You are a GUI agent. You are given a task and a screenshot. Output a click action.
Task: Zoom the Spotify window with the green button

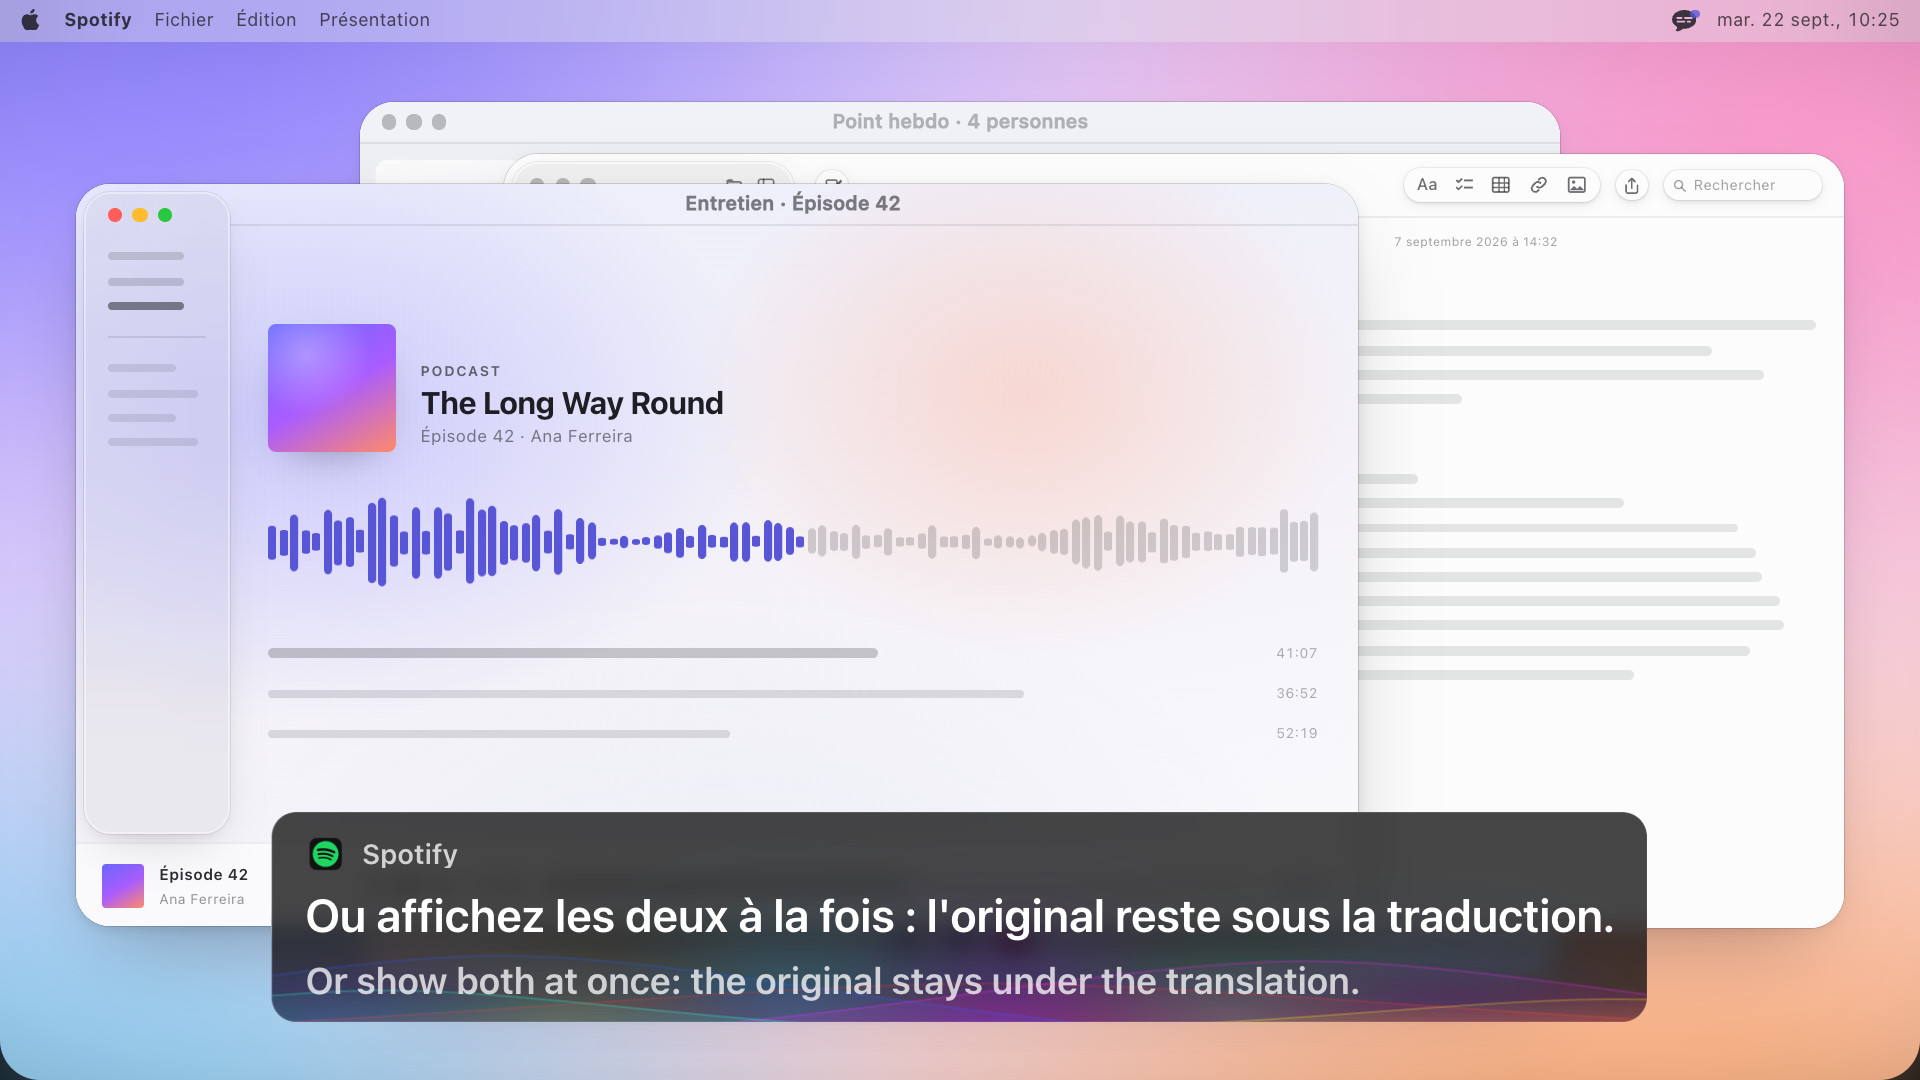(x=165, y=215)
